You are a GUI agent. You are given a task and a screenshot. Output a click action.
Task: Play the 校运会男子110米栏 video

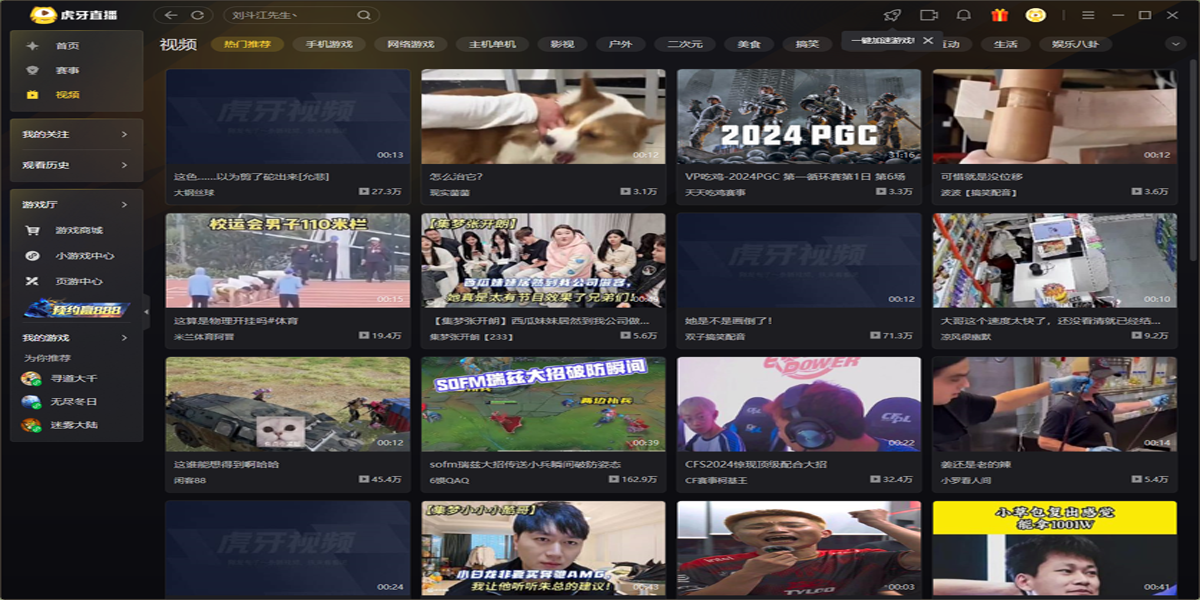pos(288,260)
